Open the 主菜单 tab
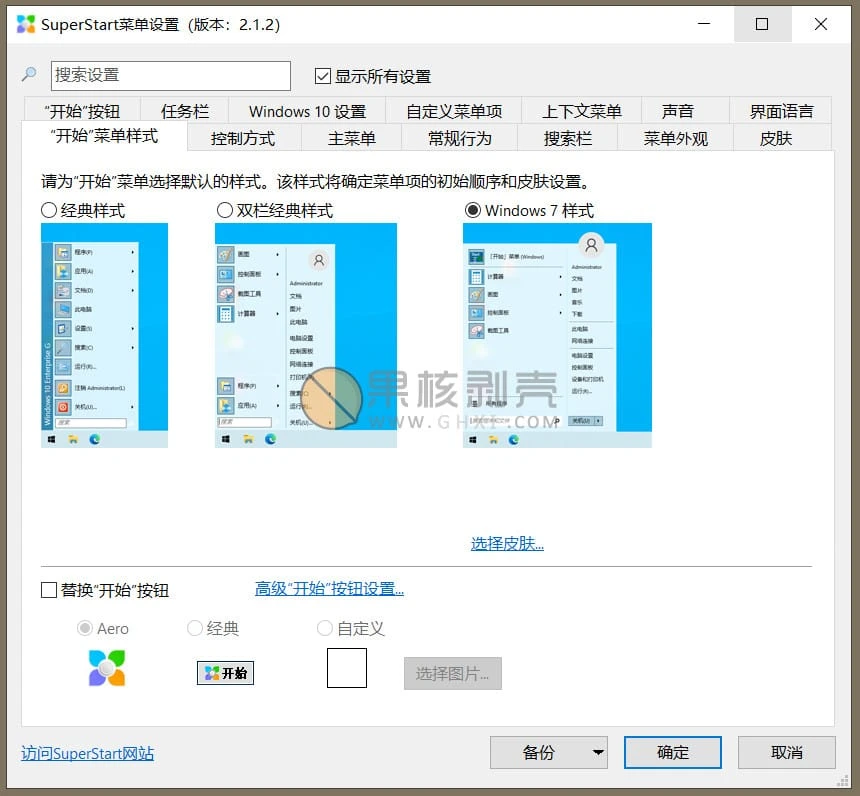860x796 pixels. pyautogui.click(x=352, y=138)
